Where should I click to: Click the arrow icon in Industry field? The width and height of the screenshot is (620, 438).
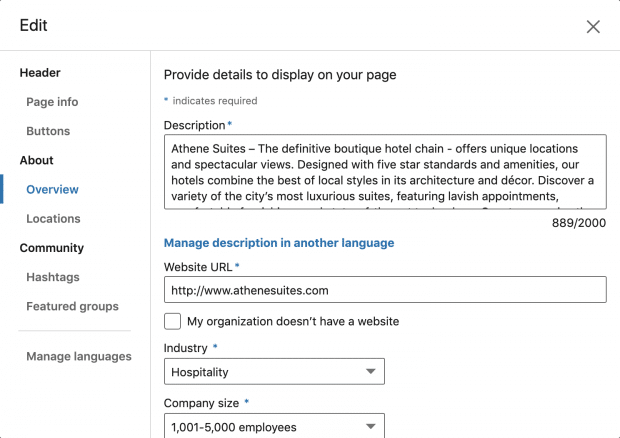point(370,372)
